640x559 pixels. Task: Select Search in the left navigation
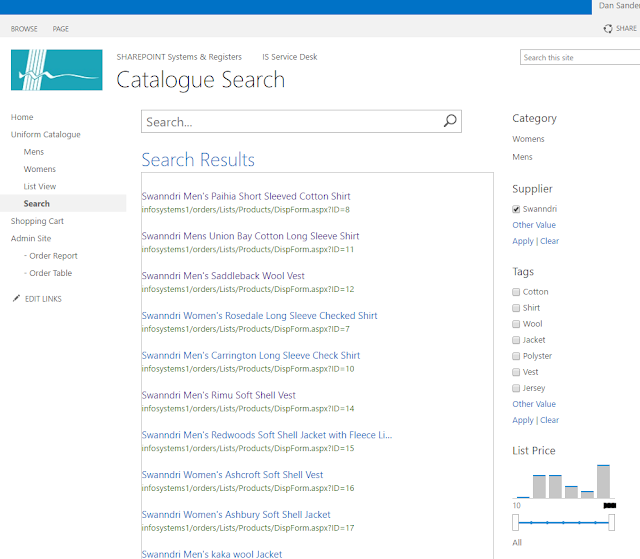click(x=37, y=204)
